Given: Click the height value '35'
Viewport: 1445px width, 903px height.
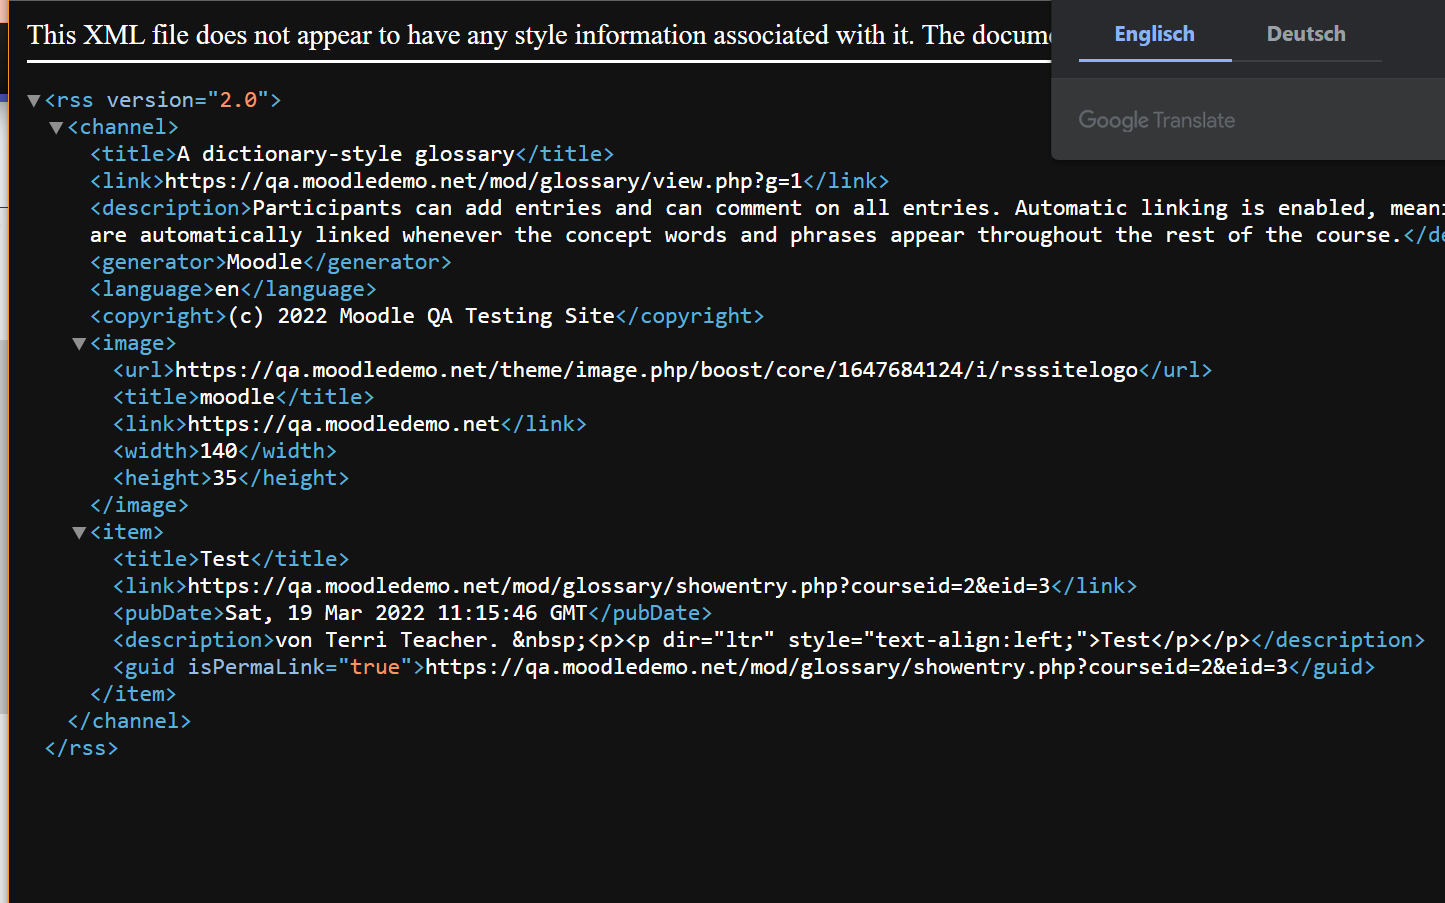Looking at the screenshot, I should coord(225,478).
